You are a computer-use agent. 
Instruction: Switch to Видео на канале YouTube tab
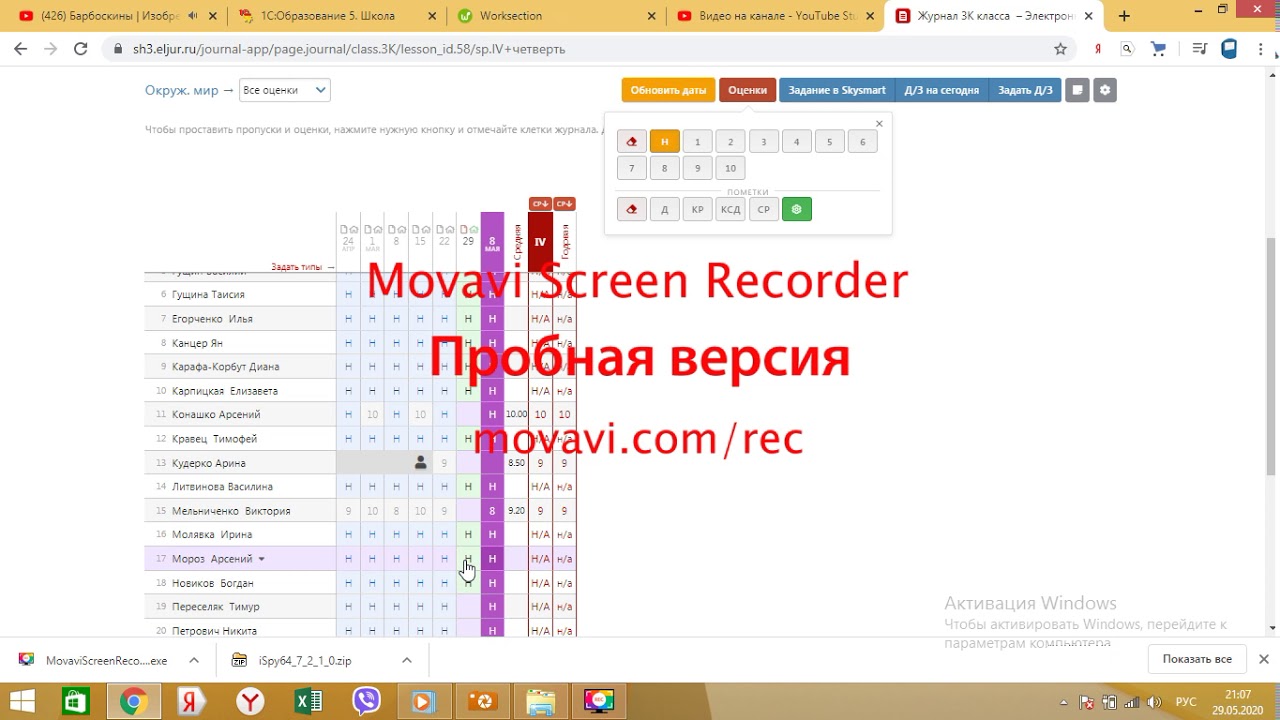point(775,16)
